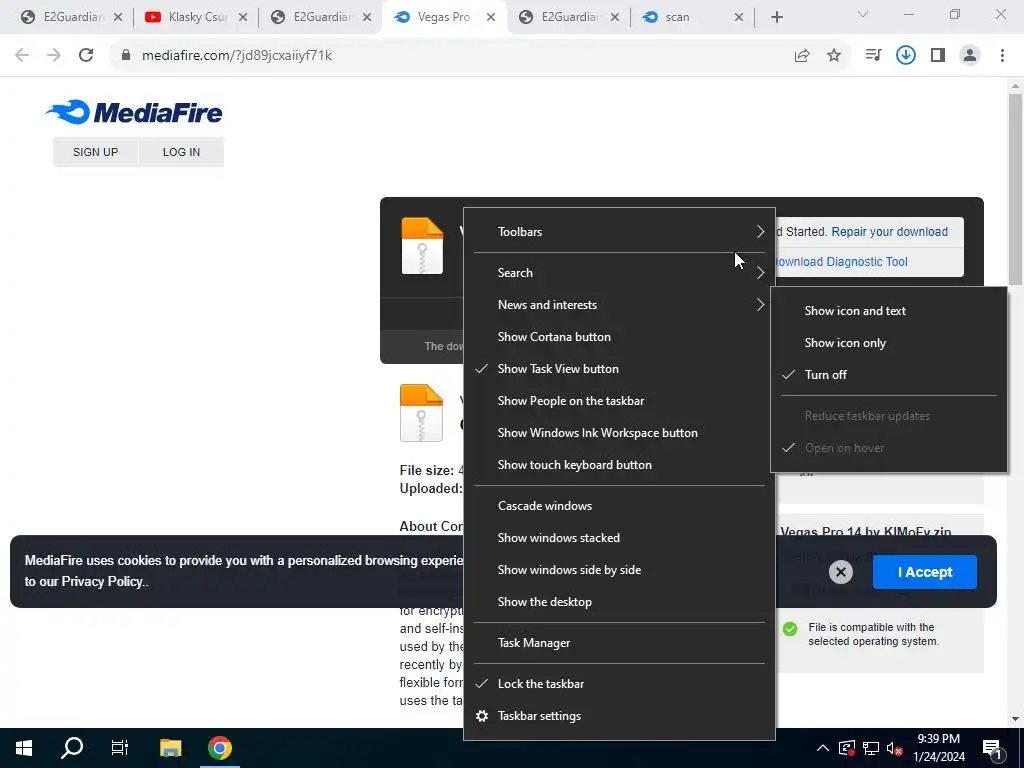1024x768 pixels.
Task: Toggle Show touch keyboard button
Action: 619,465
